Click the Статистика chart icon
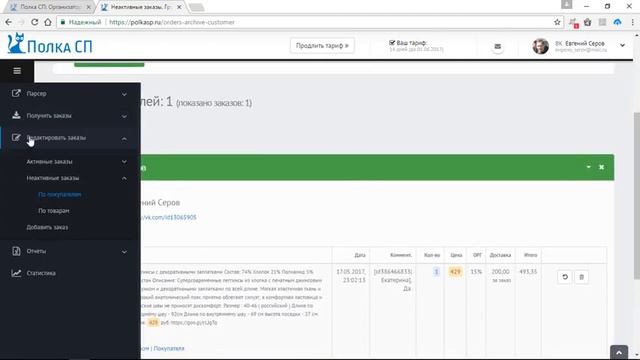The image size is (640, 360). coord(16,273)
